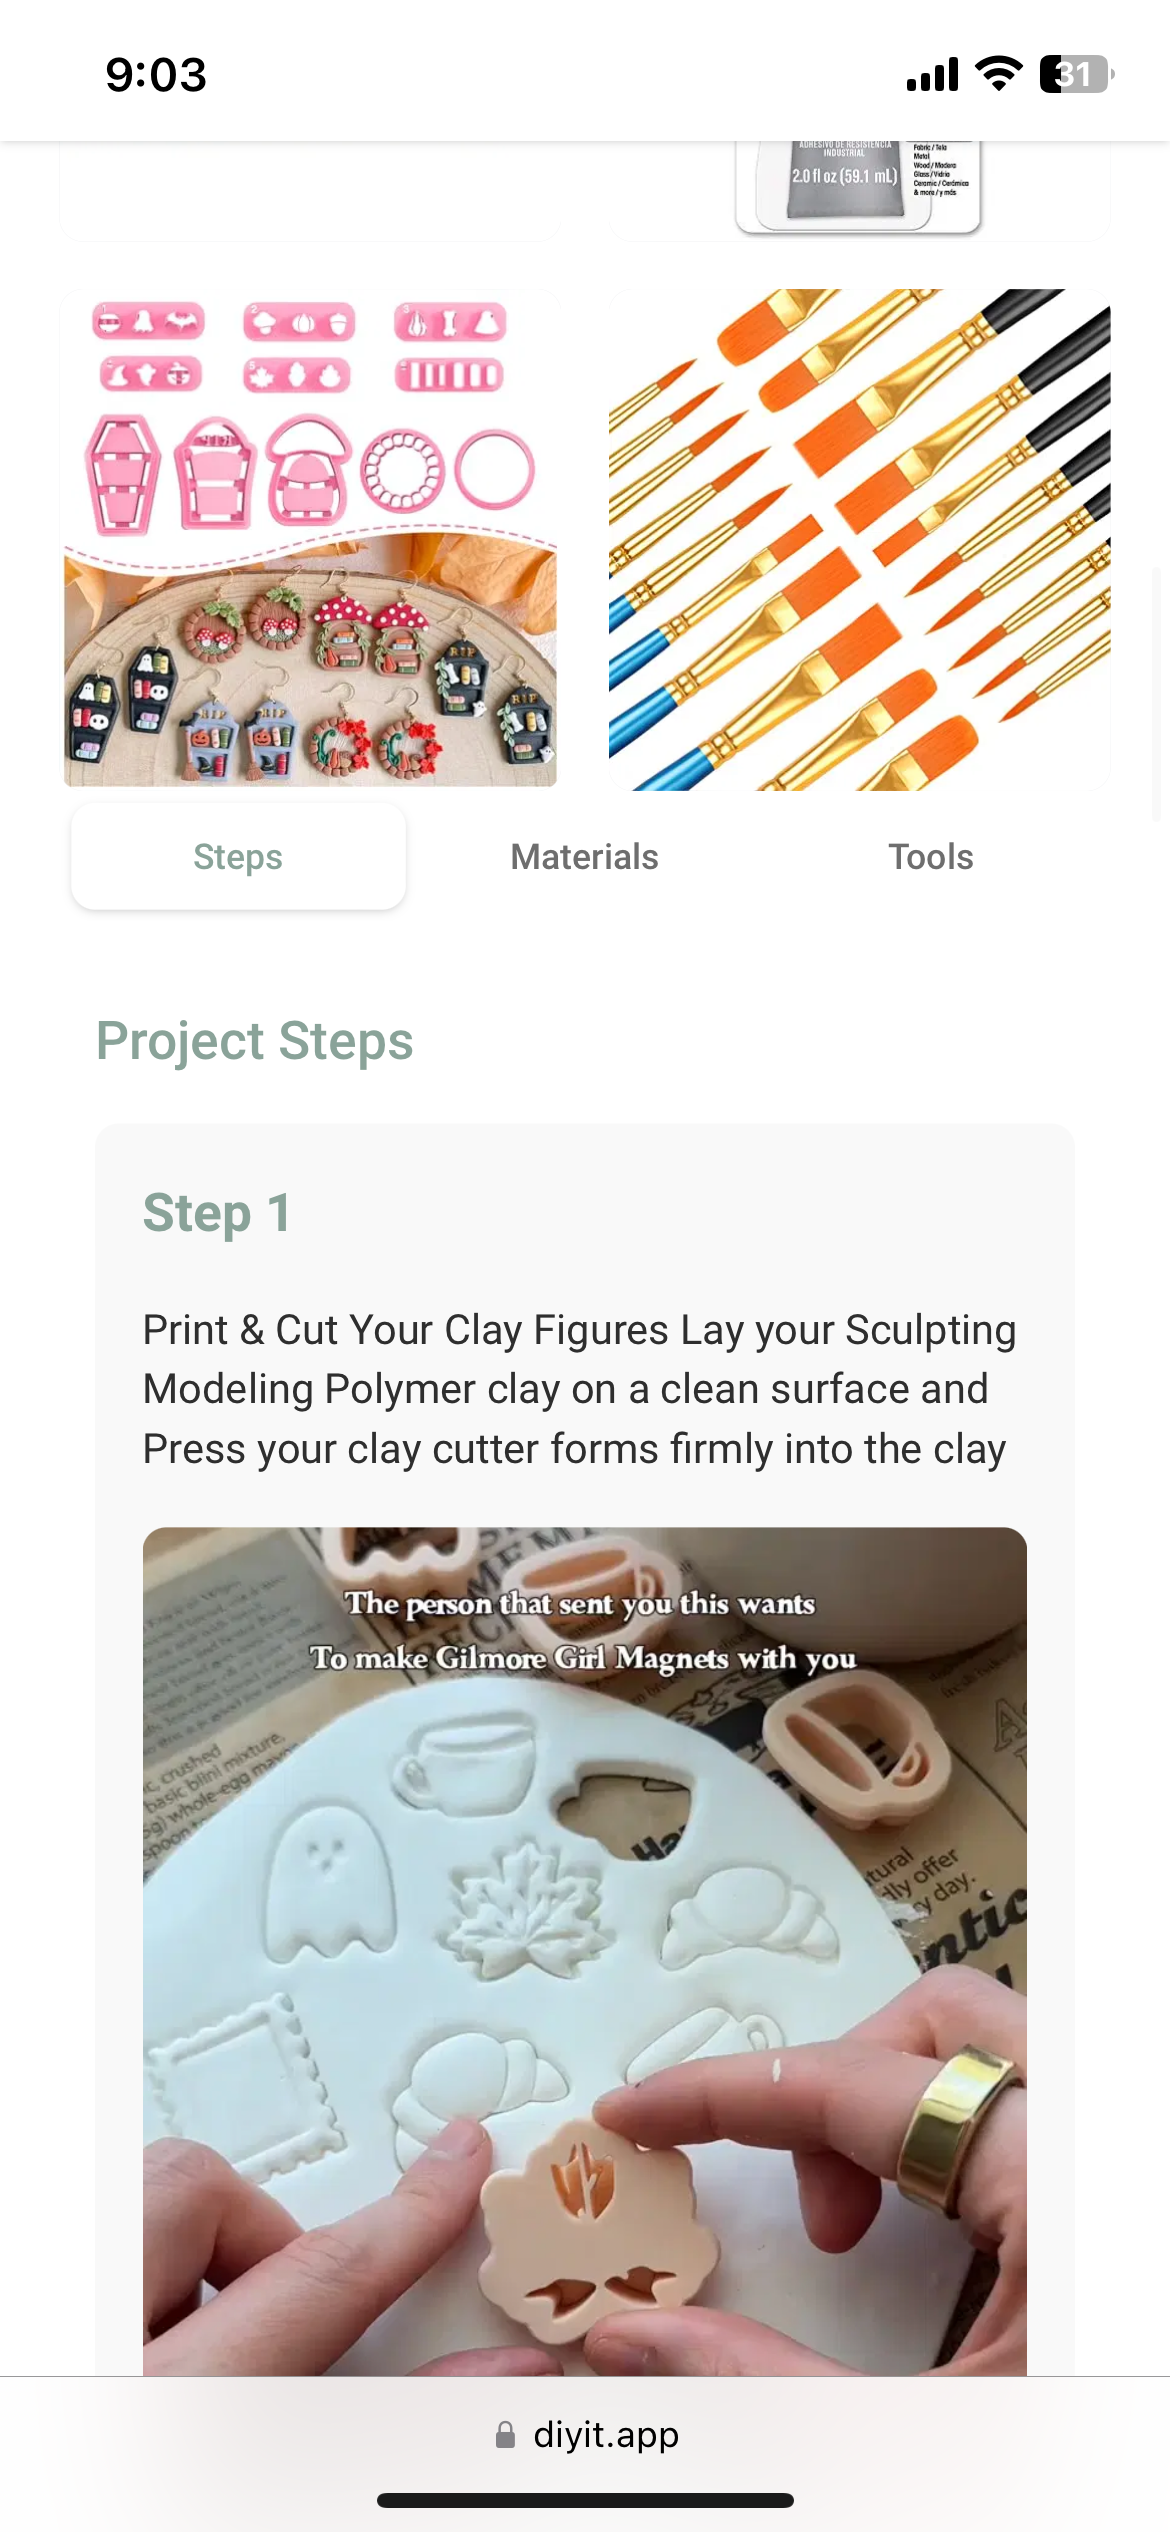Open the adhesive glue tube product image
Viewport: 1170px width, 2532px height.
(x=859, y=187)
